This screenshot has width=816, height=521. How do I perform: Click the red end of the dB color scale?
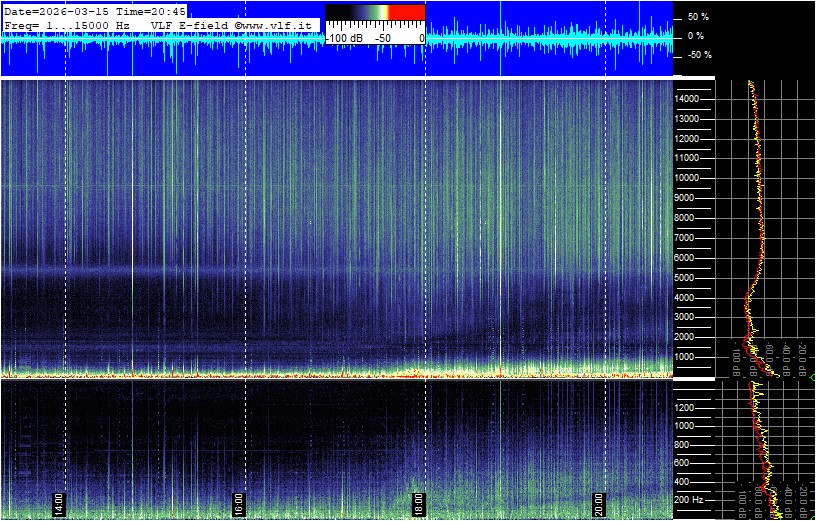(406, 13)
